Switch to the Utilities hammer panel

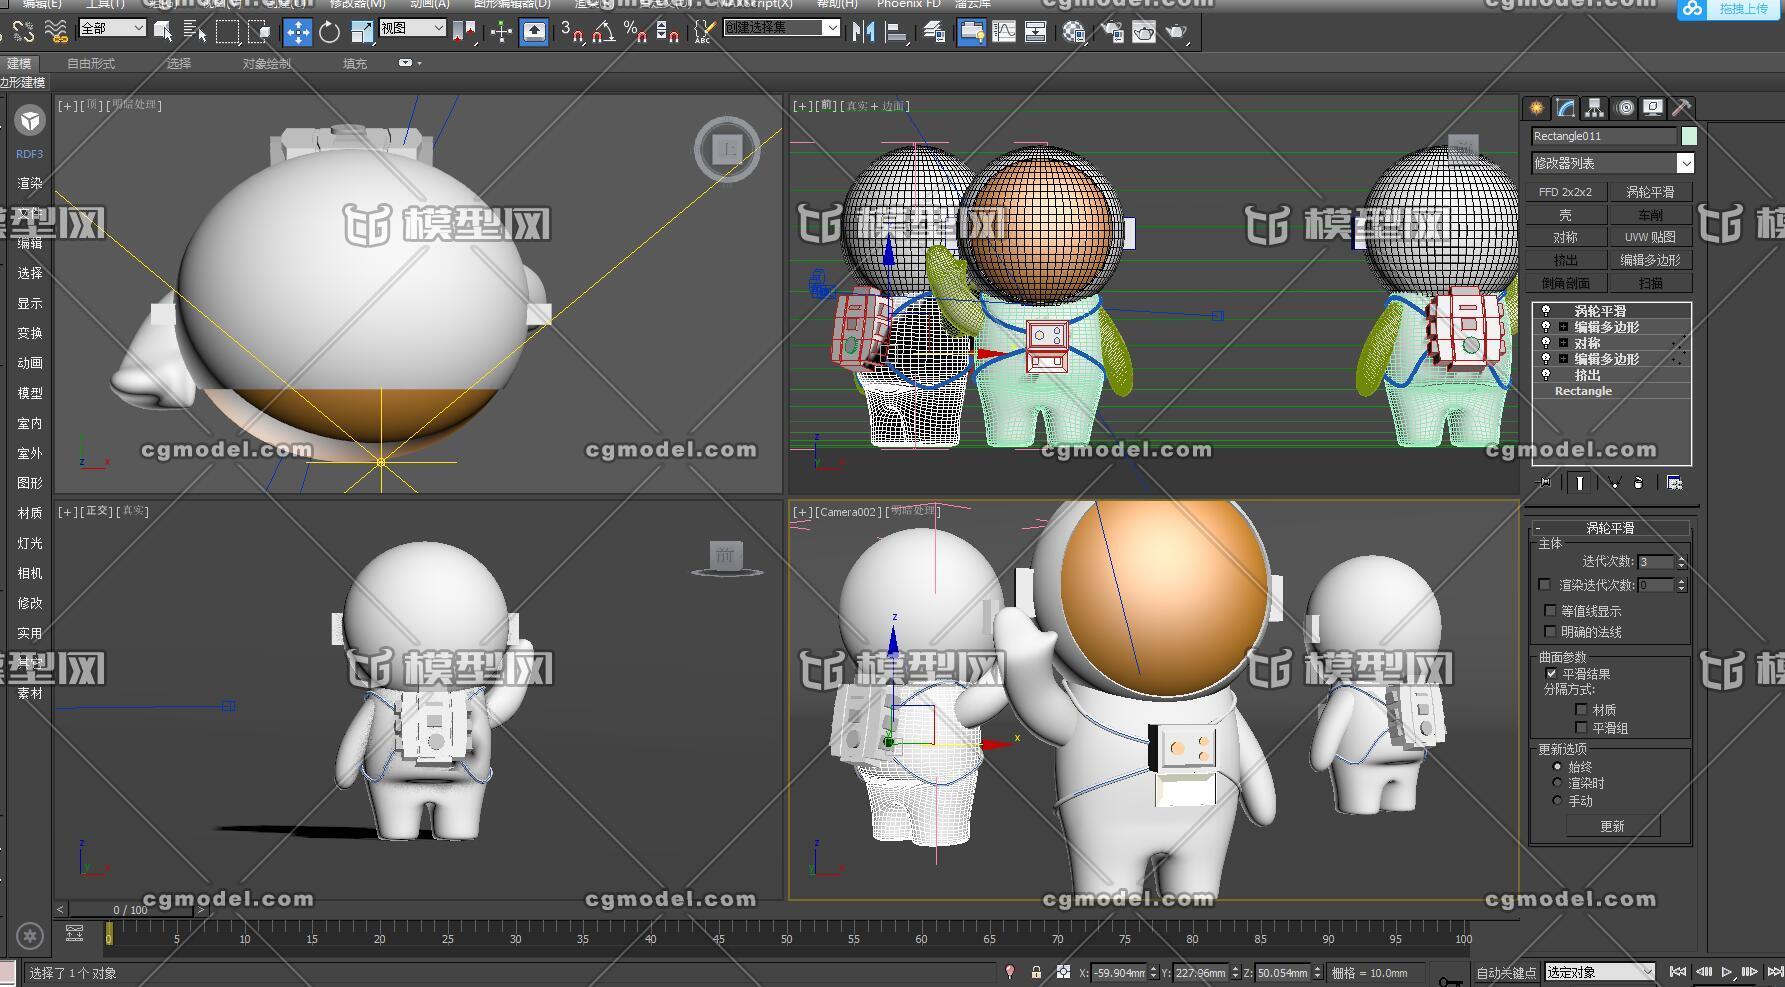pos(1682,108)
